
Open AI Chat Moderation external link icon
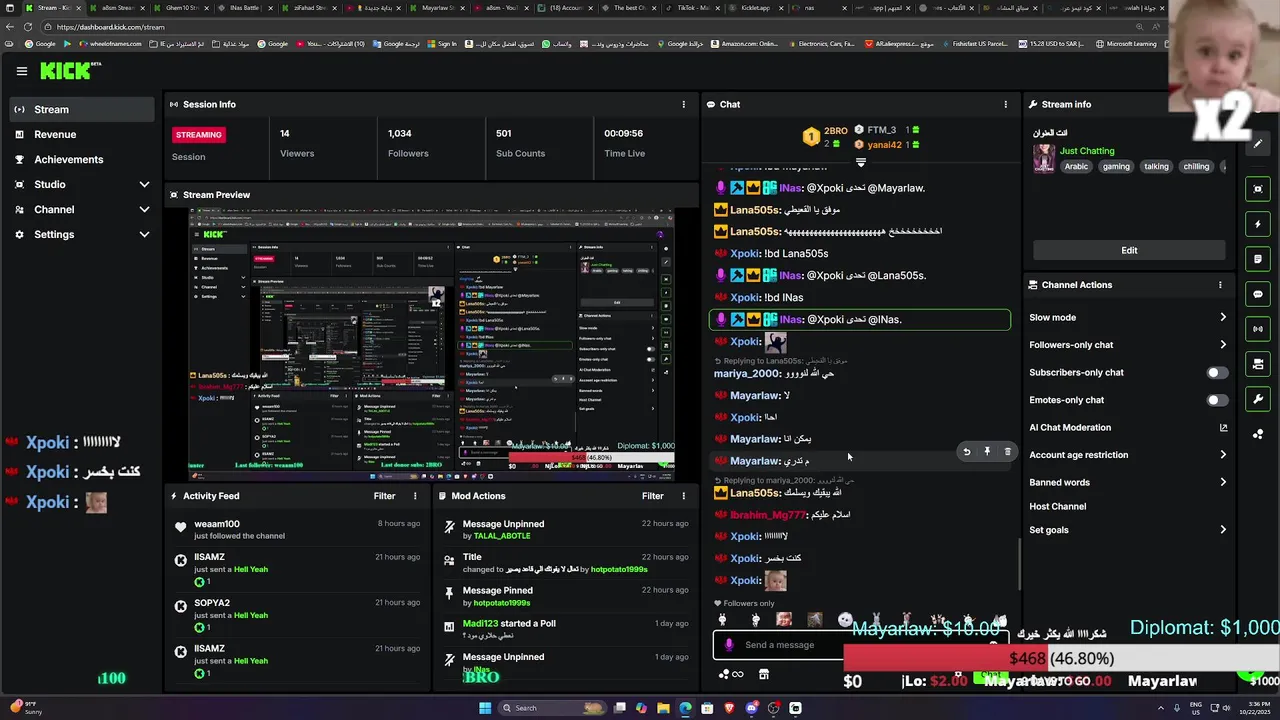pyautogui.click(x=1223, y=428)
